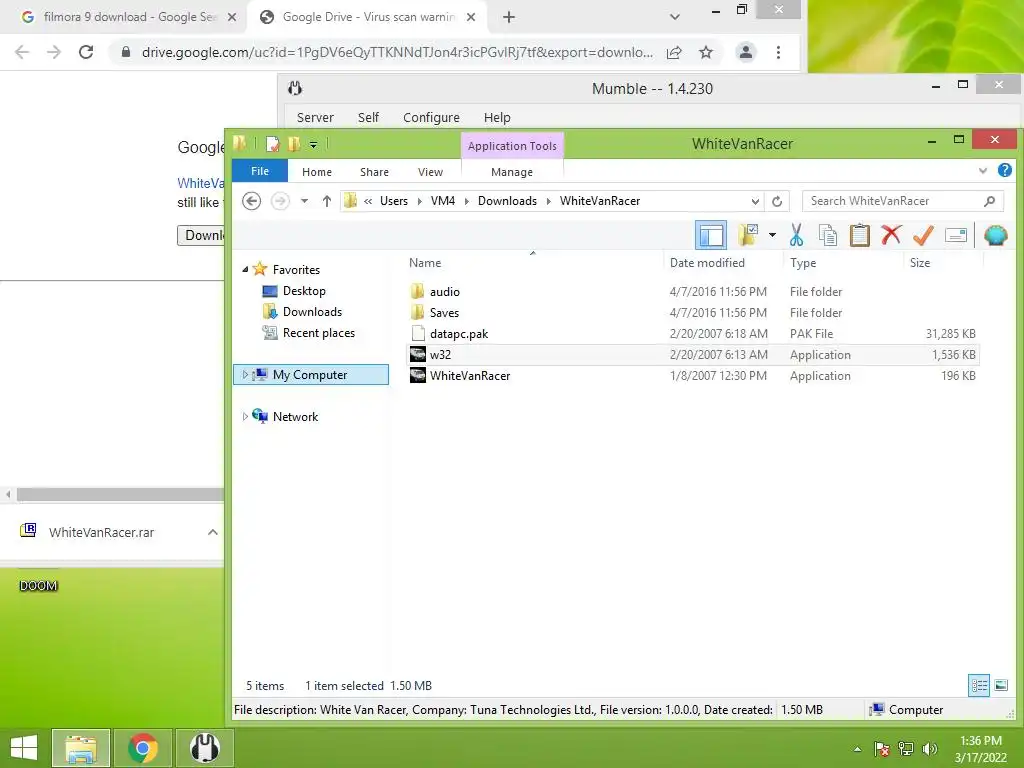Open Mumble Server menu
Screen dimensions: 1024x768
point(315,118)
